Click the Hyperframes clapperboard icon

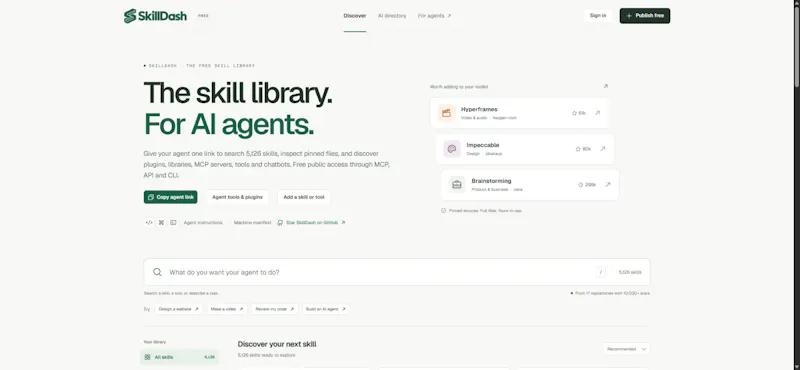446,113
